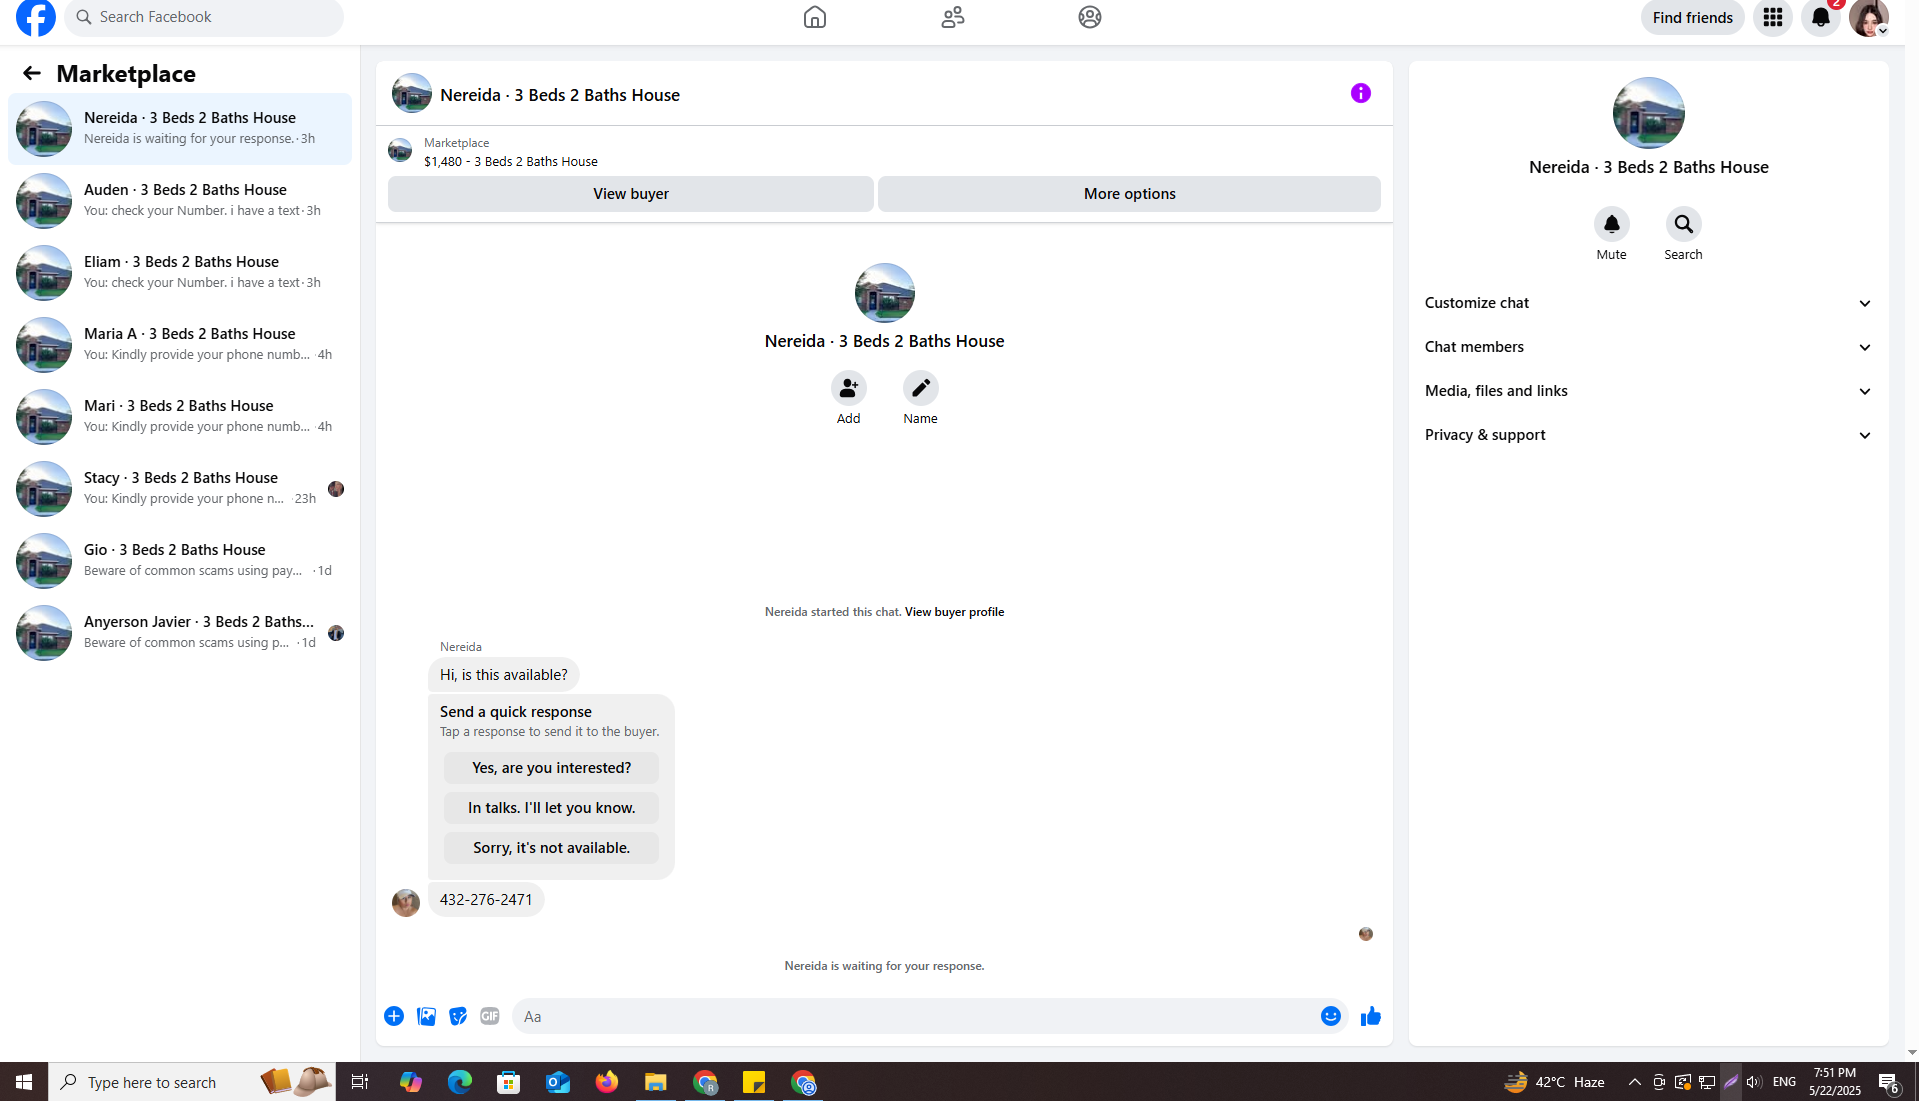Open Maria A conversation in list

[x=180, y=345]
